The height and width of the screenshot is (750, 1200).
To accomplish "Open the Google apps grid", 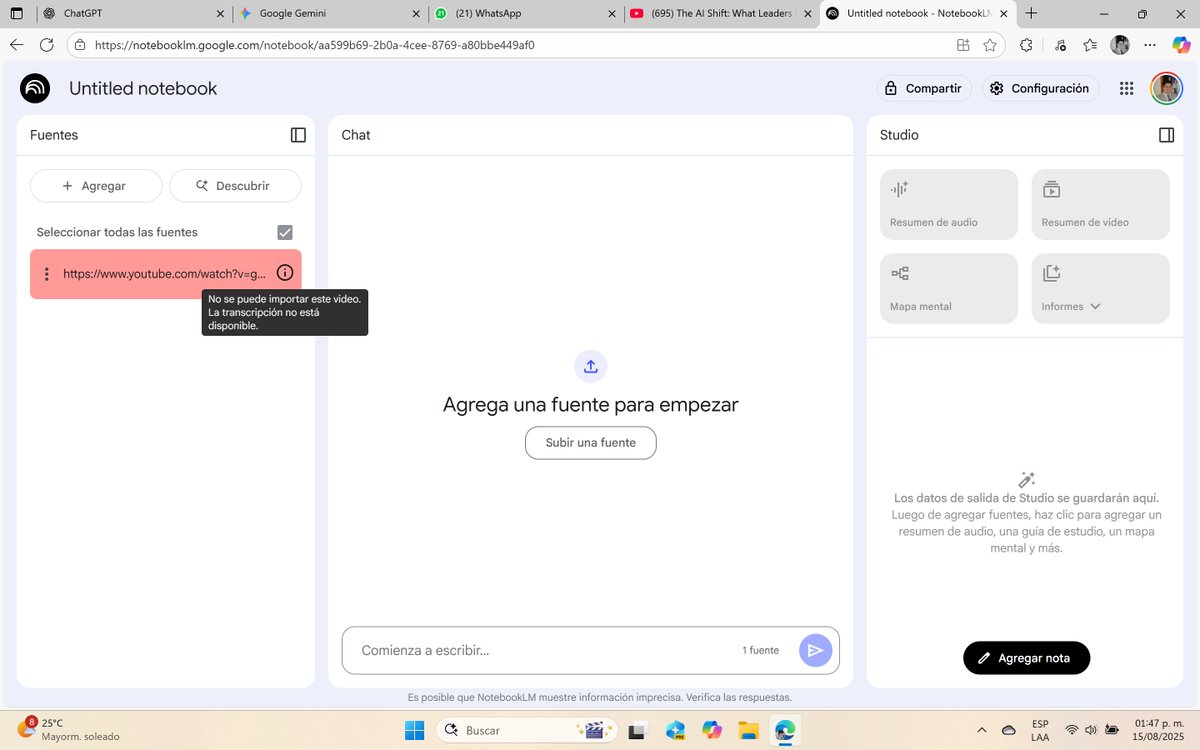I will [1126, 88].
